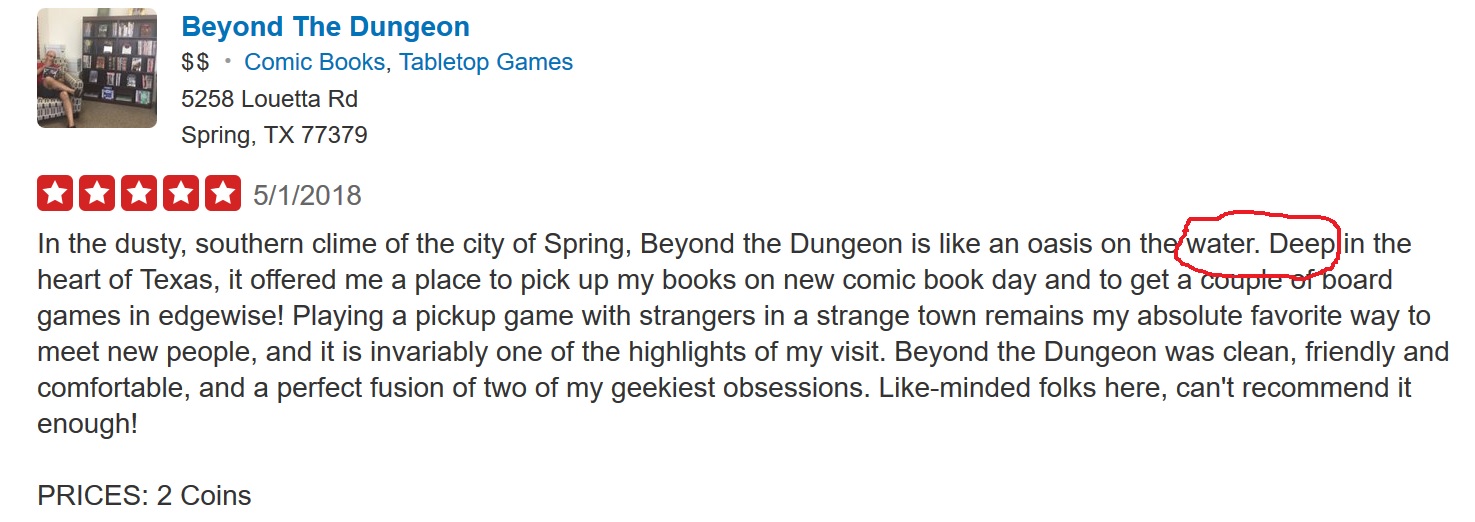Open the Beyond The Dungeon business page
The width and height of the screenshot is (1475, 522).
click(x=325, y=26)
